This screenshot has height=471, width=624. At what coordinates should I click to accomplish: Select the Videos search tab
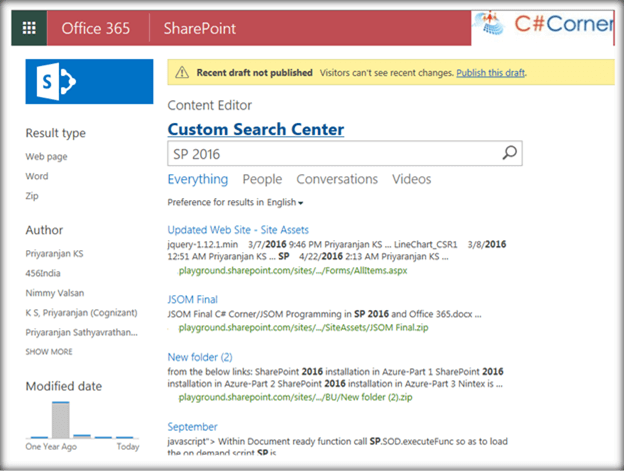pyautogui.click(x=412, y=180)
